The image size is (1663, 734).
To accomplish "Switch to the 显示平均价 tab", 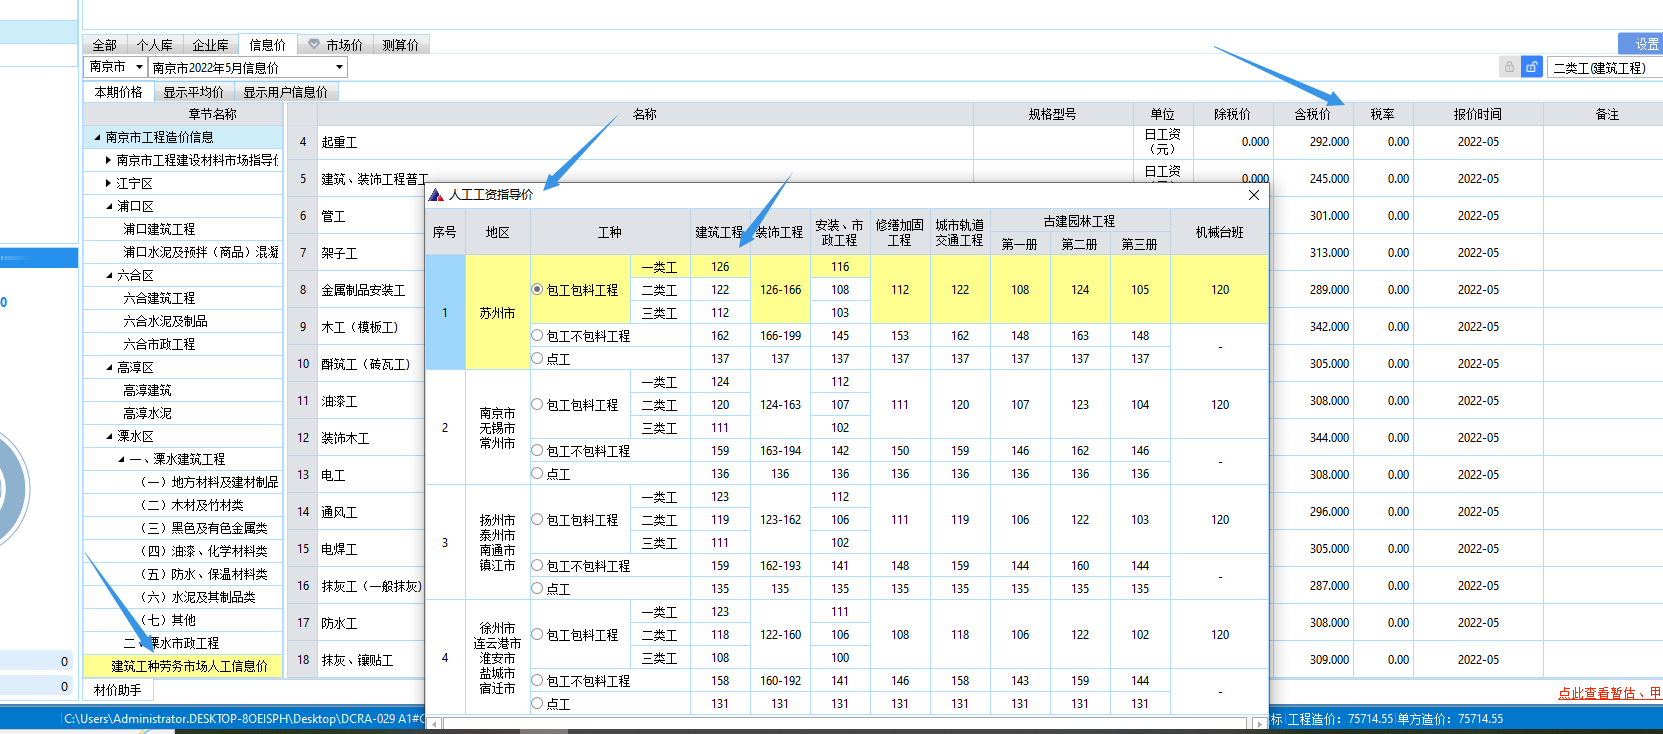I will pyautogui.click(x=193, y=91).
